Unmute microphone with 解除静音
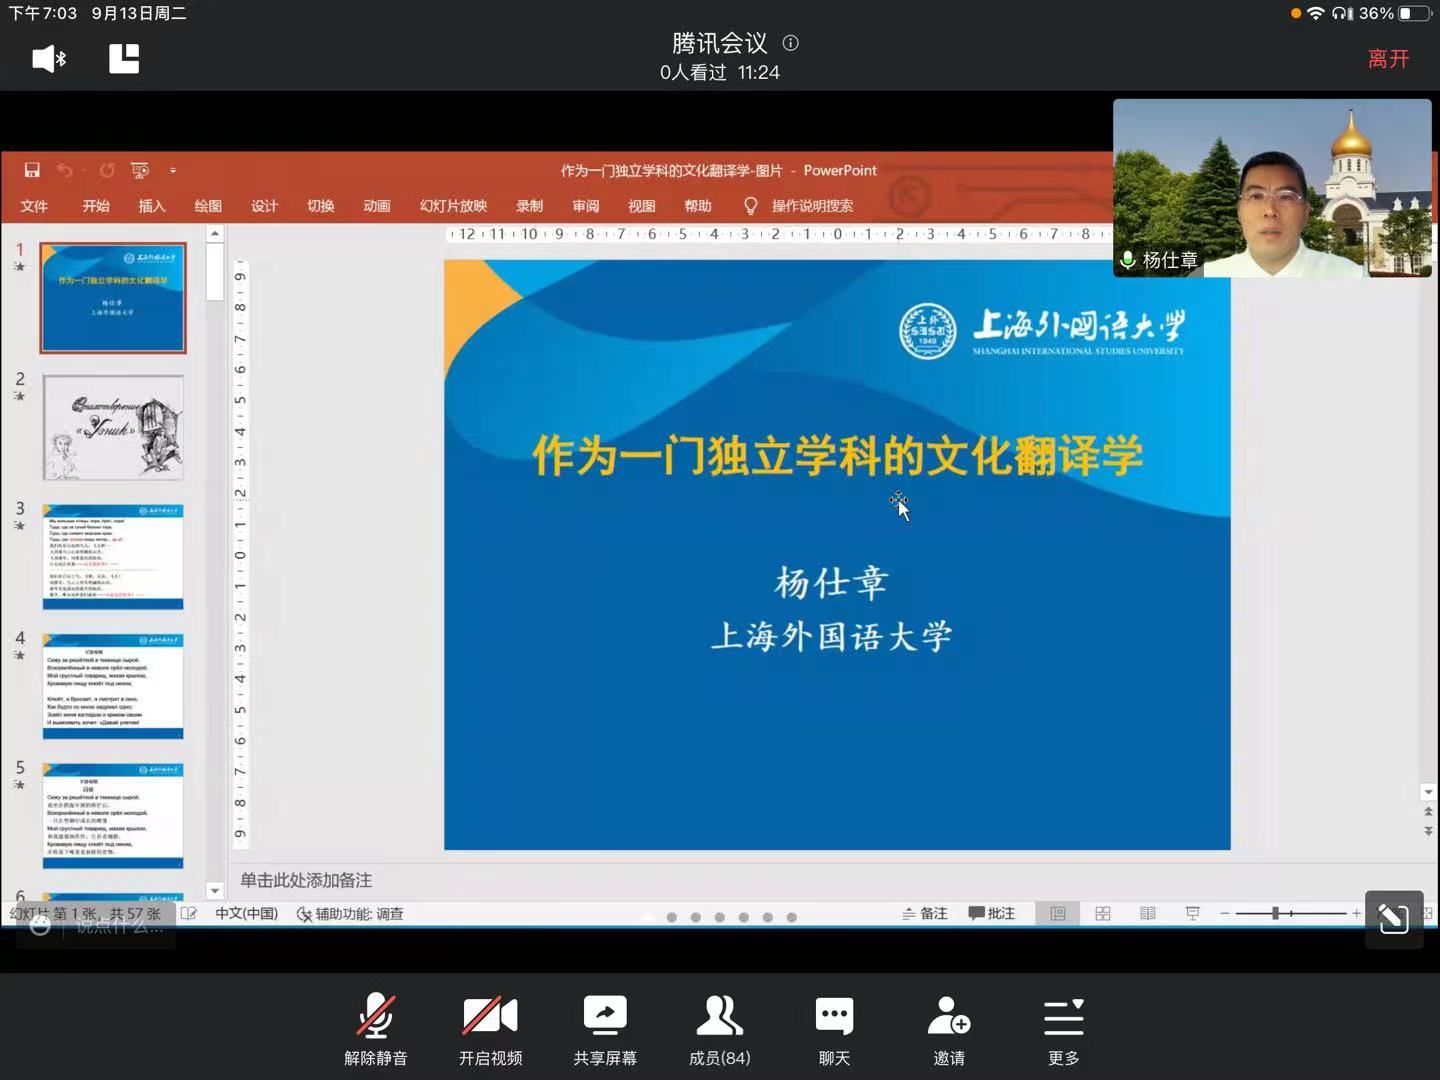 click(376, 1030)
